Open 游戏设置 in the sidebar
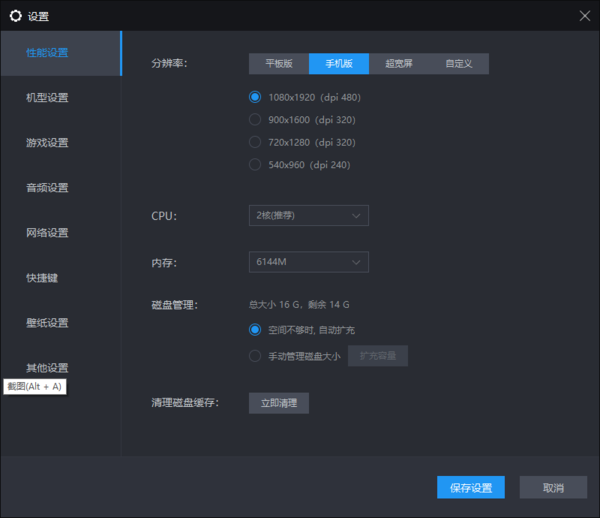The height and width of the screenshot is (518, 600). tap(47, 143)
